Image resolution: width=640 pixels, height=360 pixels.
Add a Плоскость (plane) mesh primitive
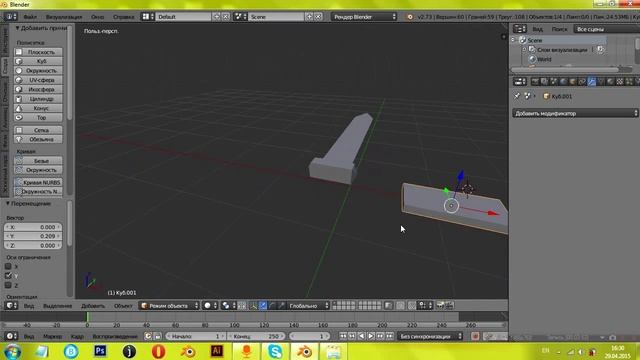(x=38, y=52)
